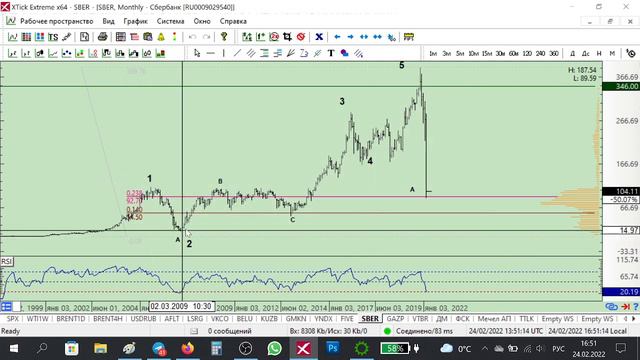640x360 pixels.
Task: Click the yellow ruler-grid icon
Action: [409, 37]
